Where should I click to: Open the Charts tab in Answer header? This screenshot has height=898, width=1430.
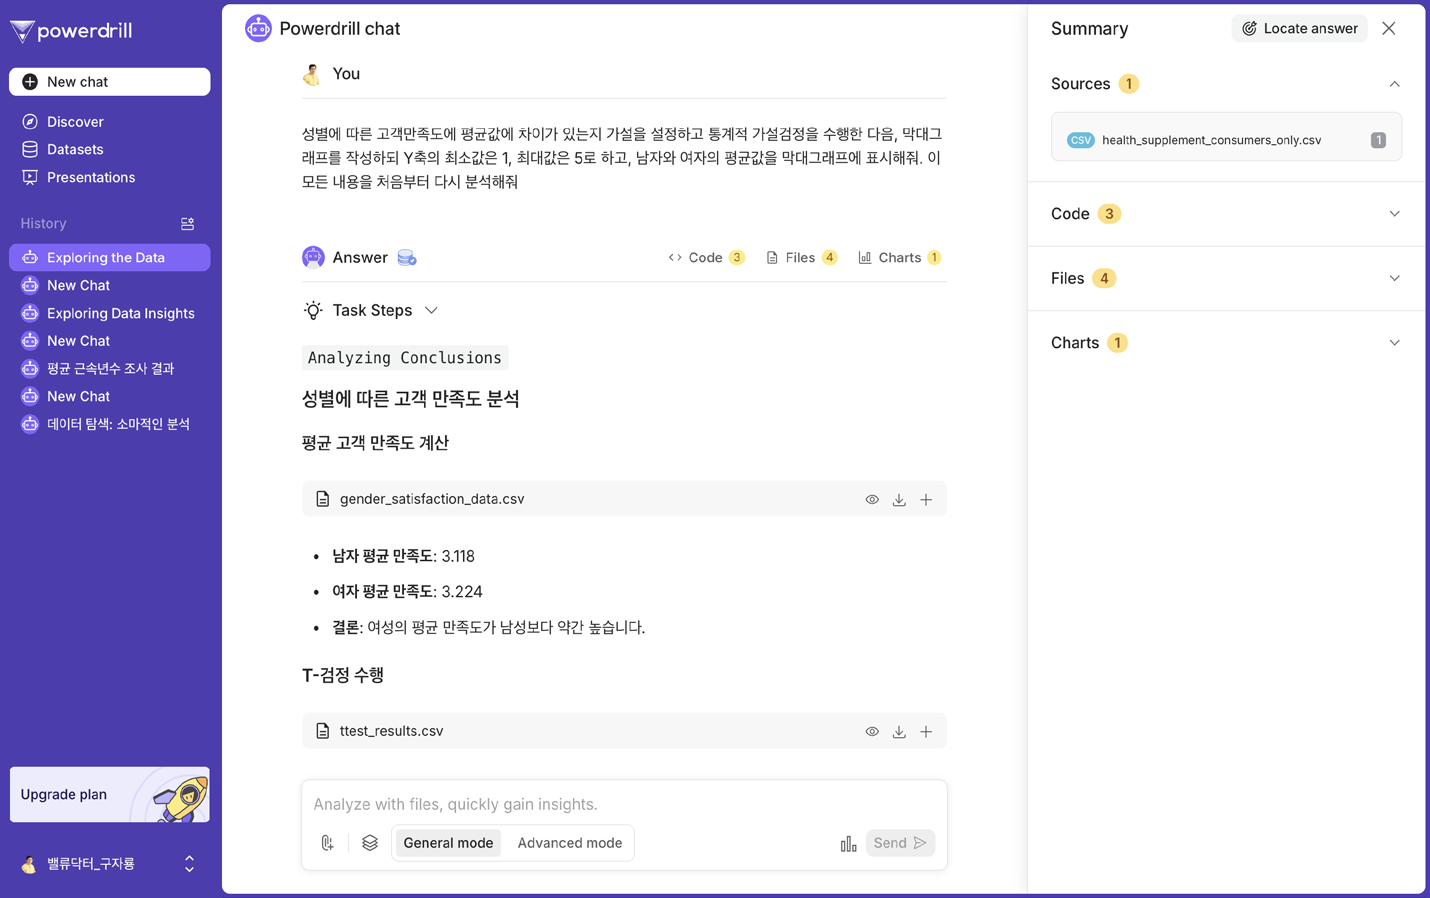[x=899, y=258]
